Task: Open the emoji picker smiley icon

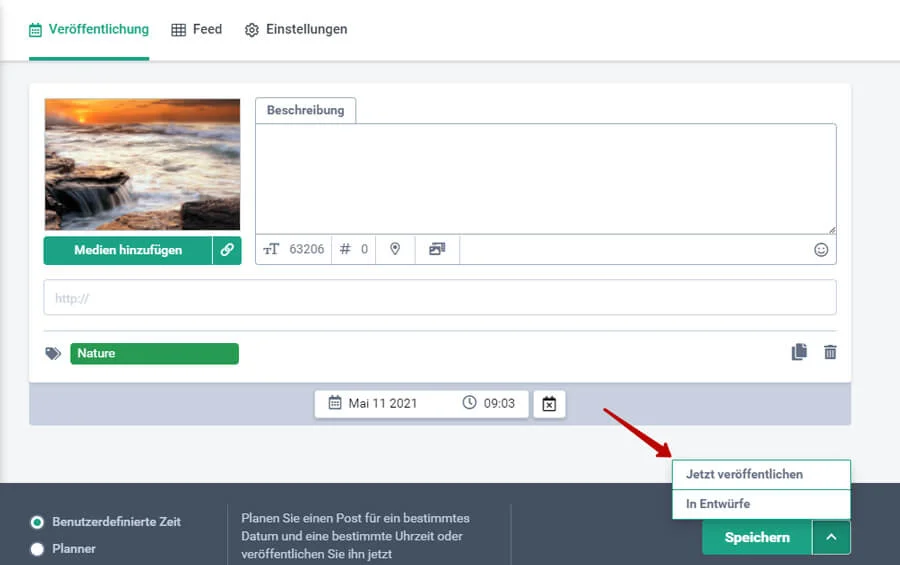Action: point(821,250)
